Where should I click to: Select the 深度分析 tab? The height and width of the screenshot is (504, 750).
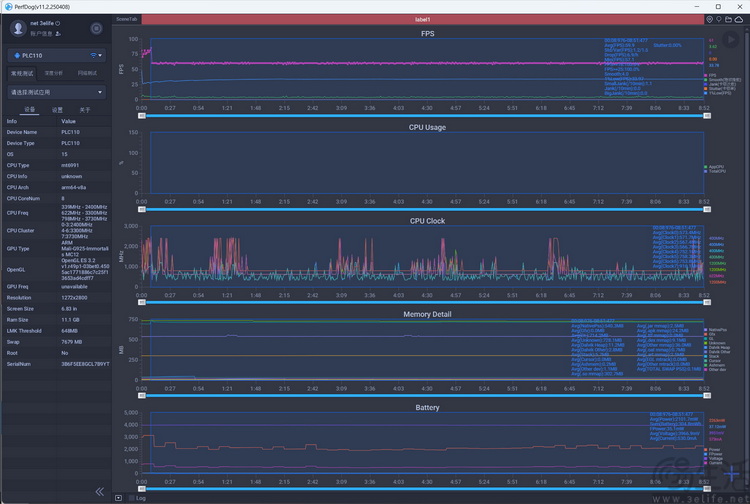(54, 73)
